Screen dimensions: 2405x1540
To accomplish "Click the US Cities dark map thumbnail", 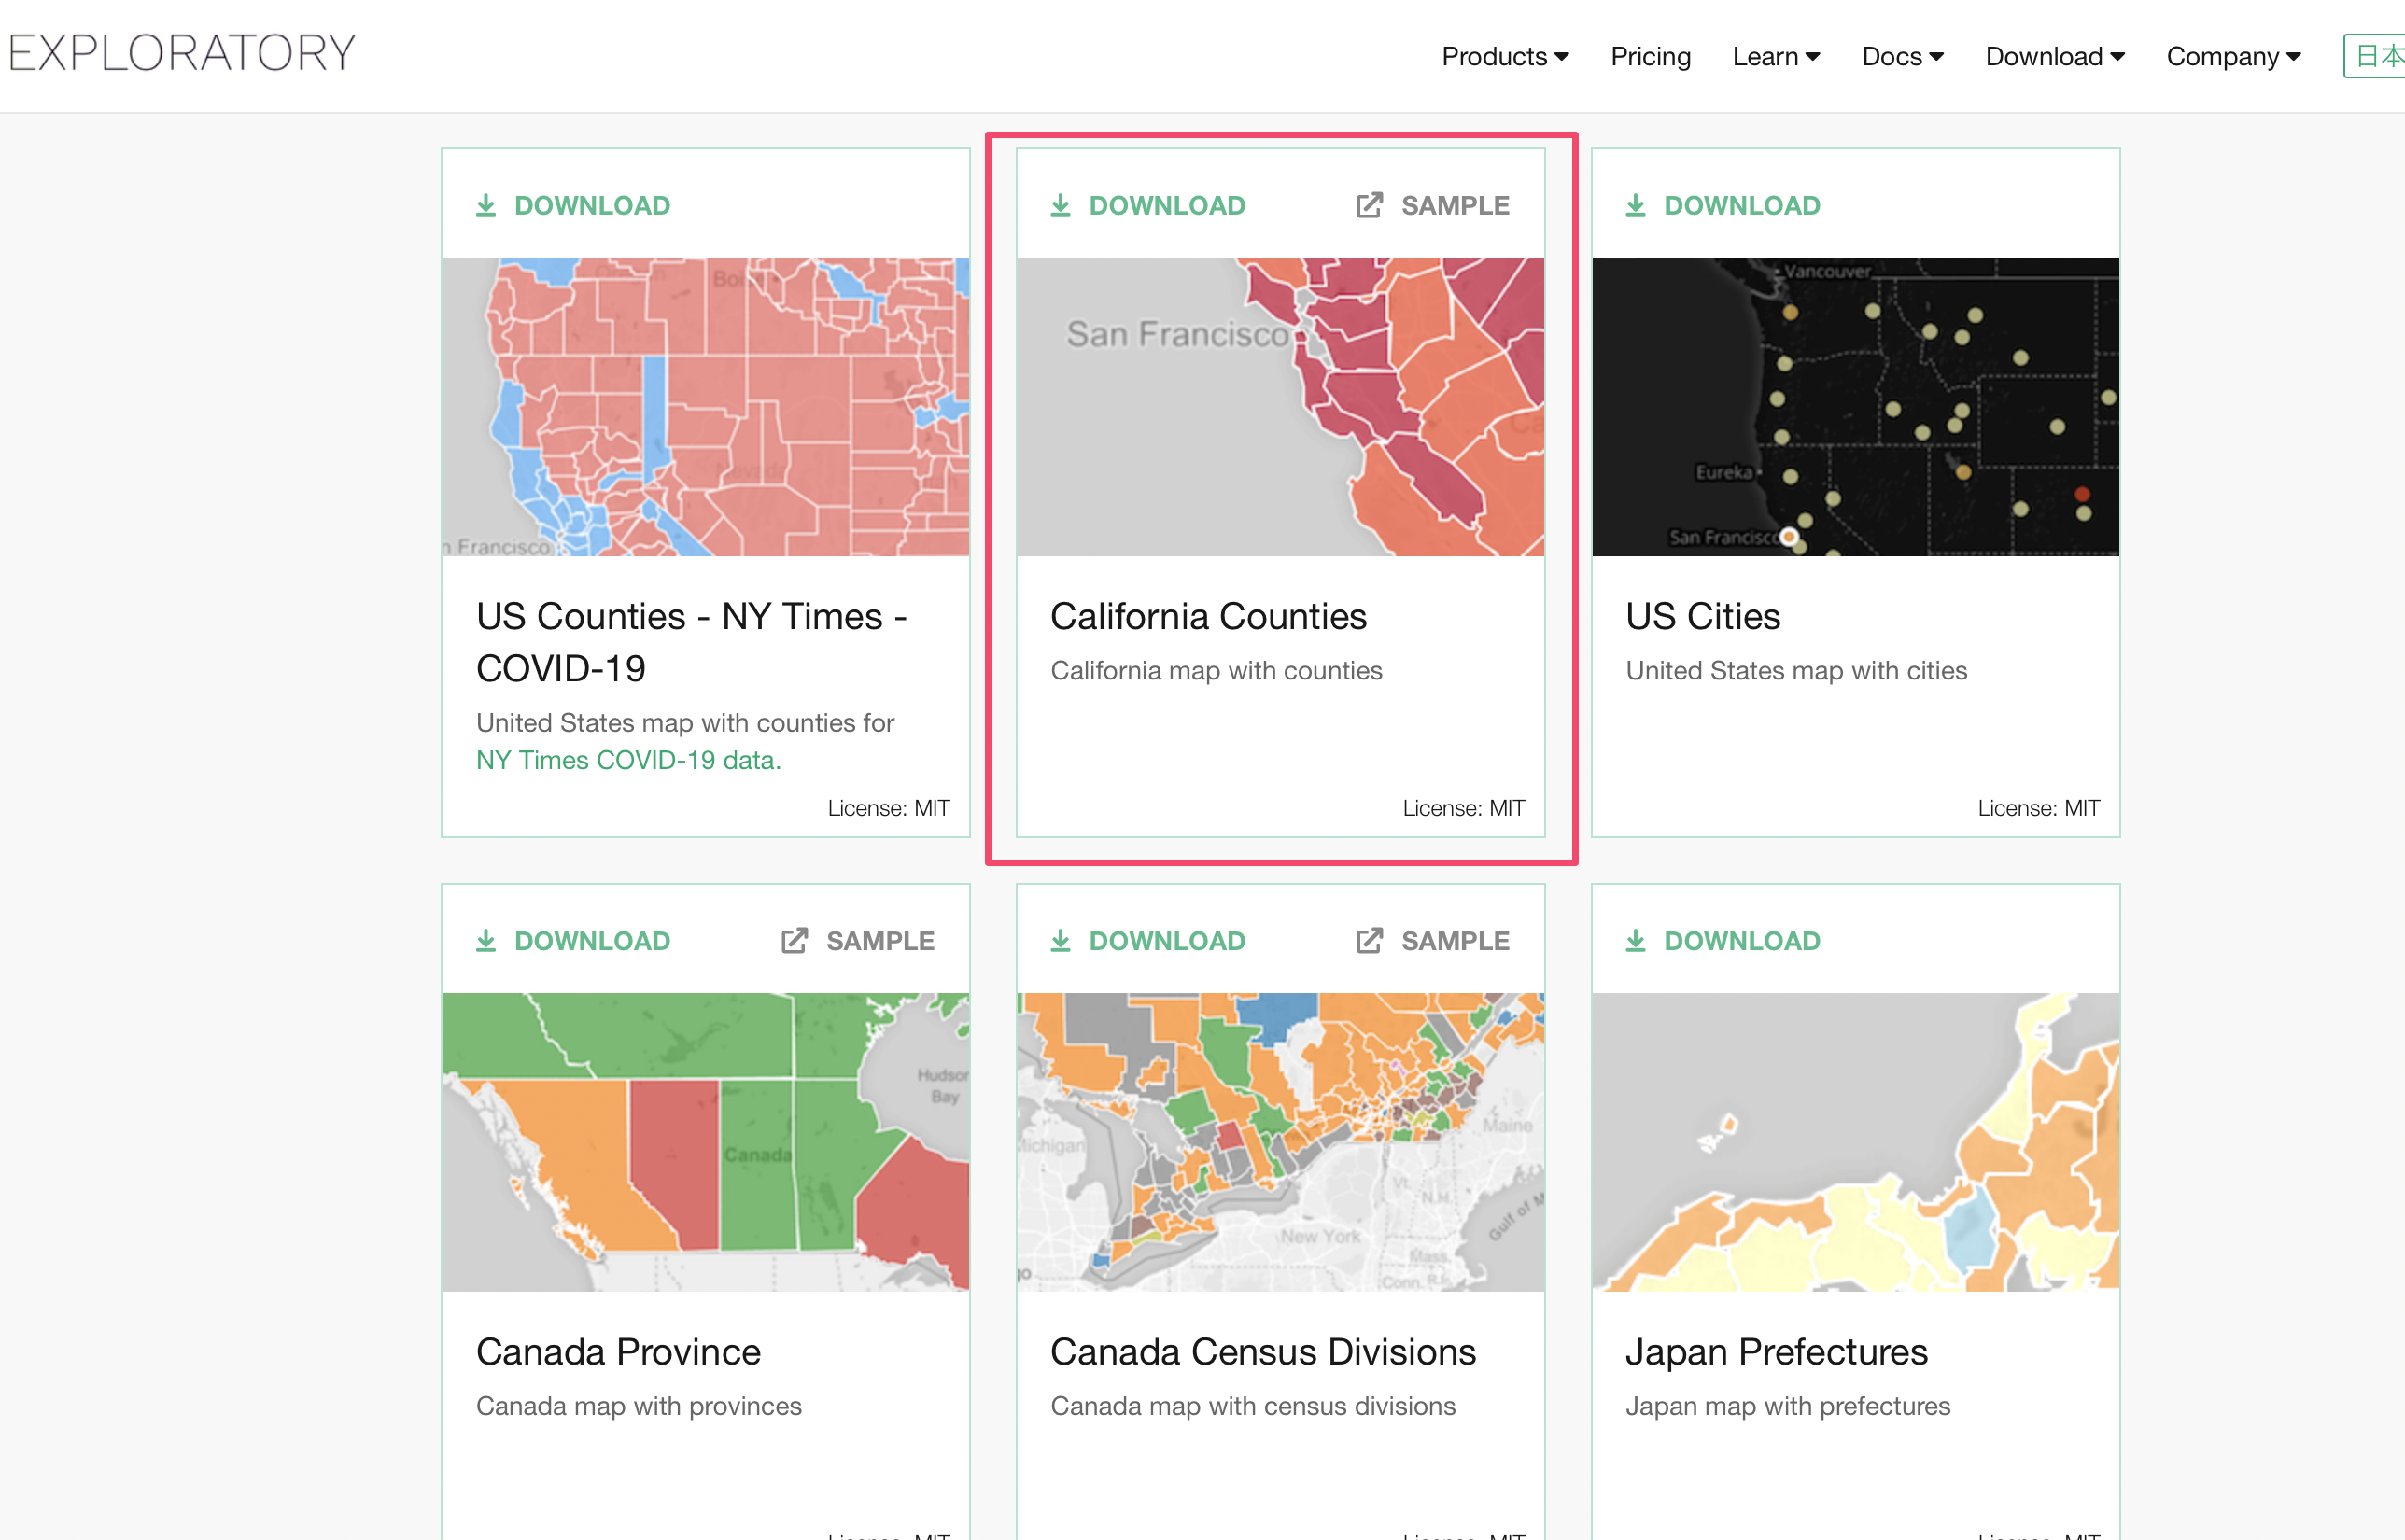I will click(x=1855, y=407).
